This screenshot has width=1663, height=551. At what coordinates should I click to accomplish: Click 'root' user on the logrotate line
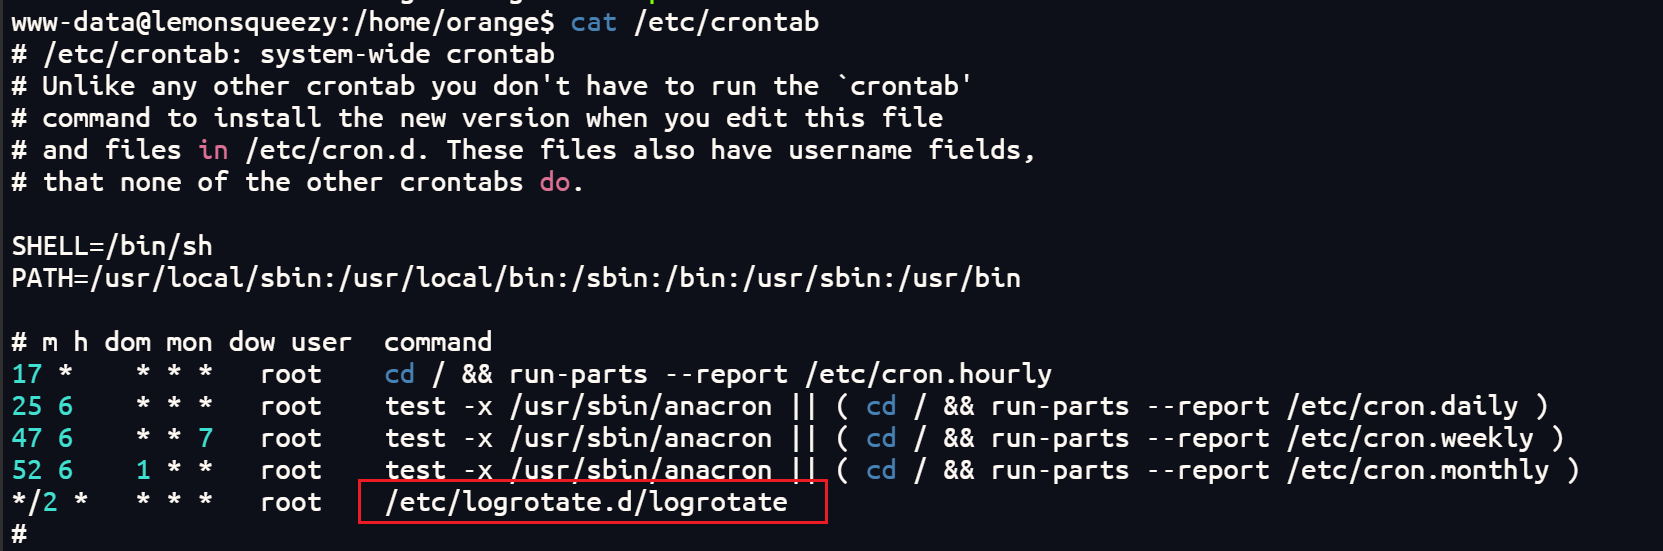tap(291, 502)
